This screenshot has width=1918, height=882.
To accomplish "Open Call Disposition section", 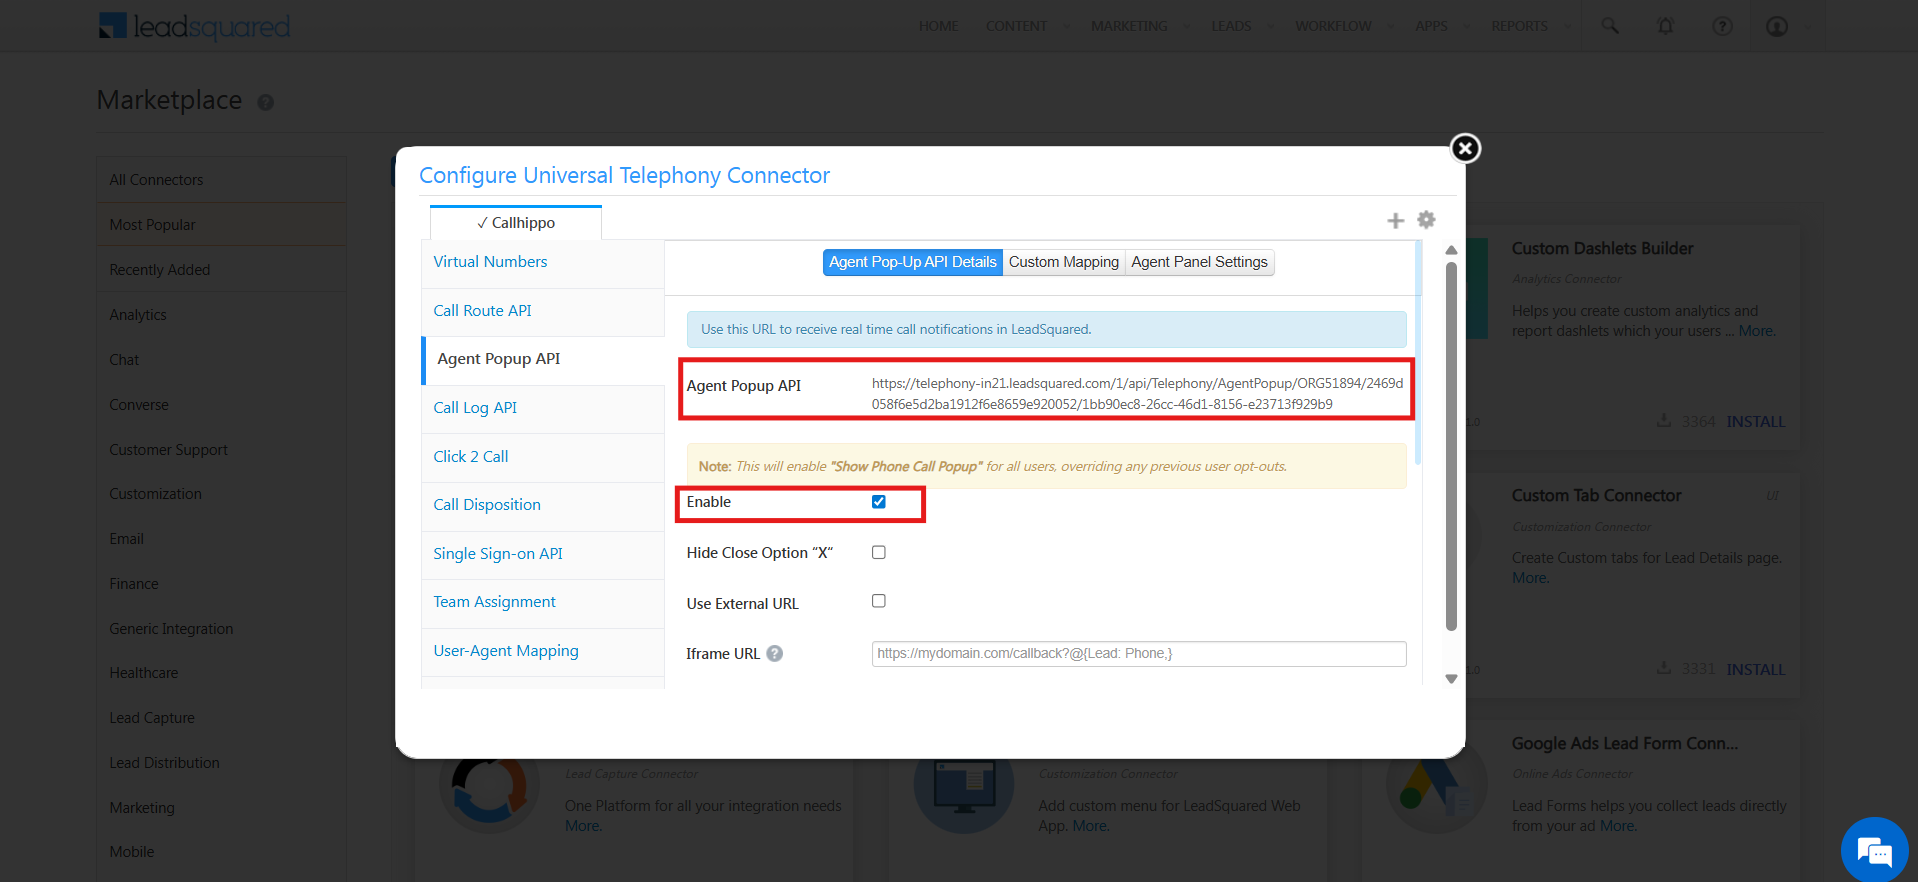I will pyautogui.click(x=543, y=505).
